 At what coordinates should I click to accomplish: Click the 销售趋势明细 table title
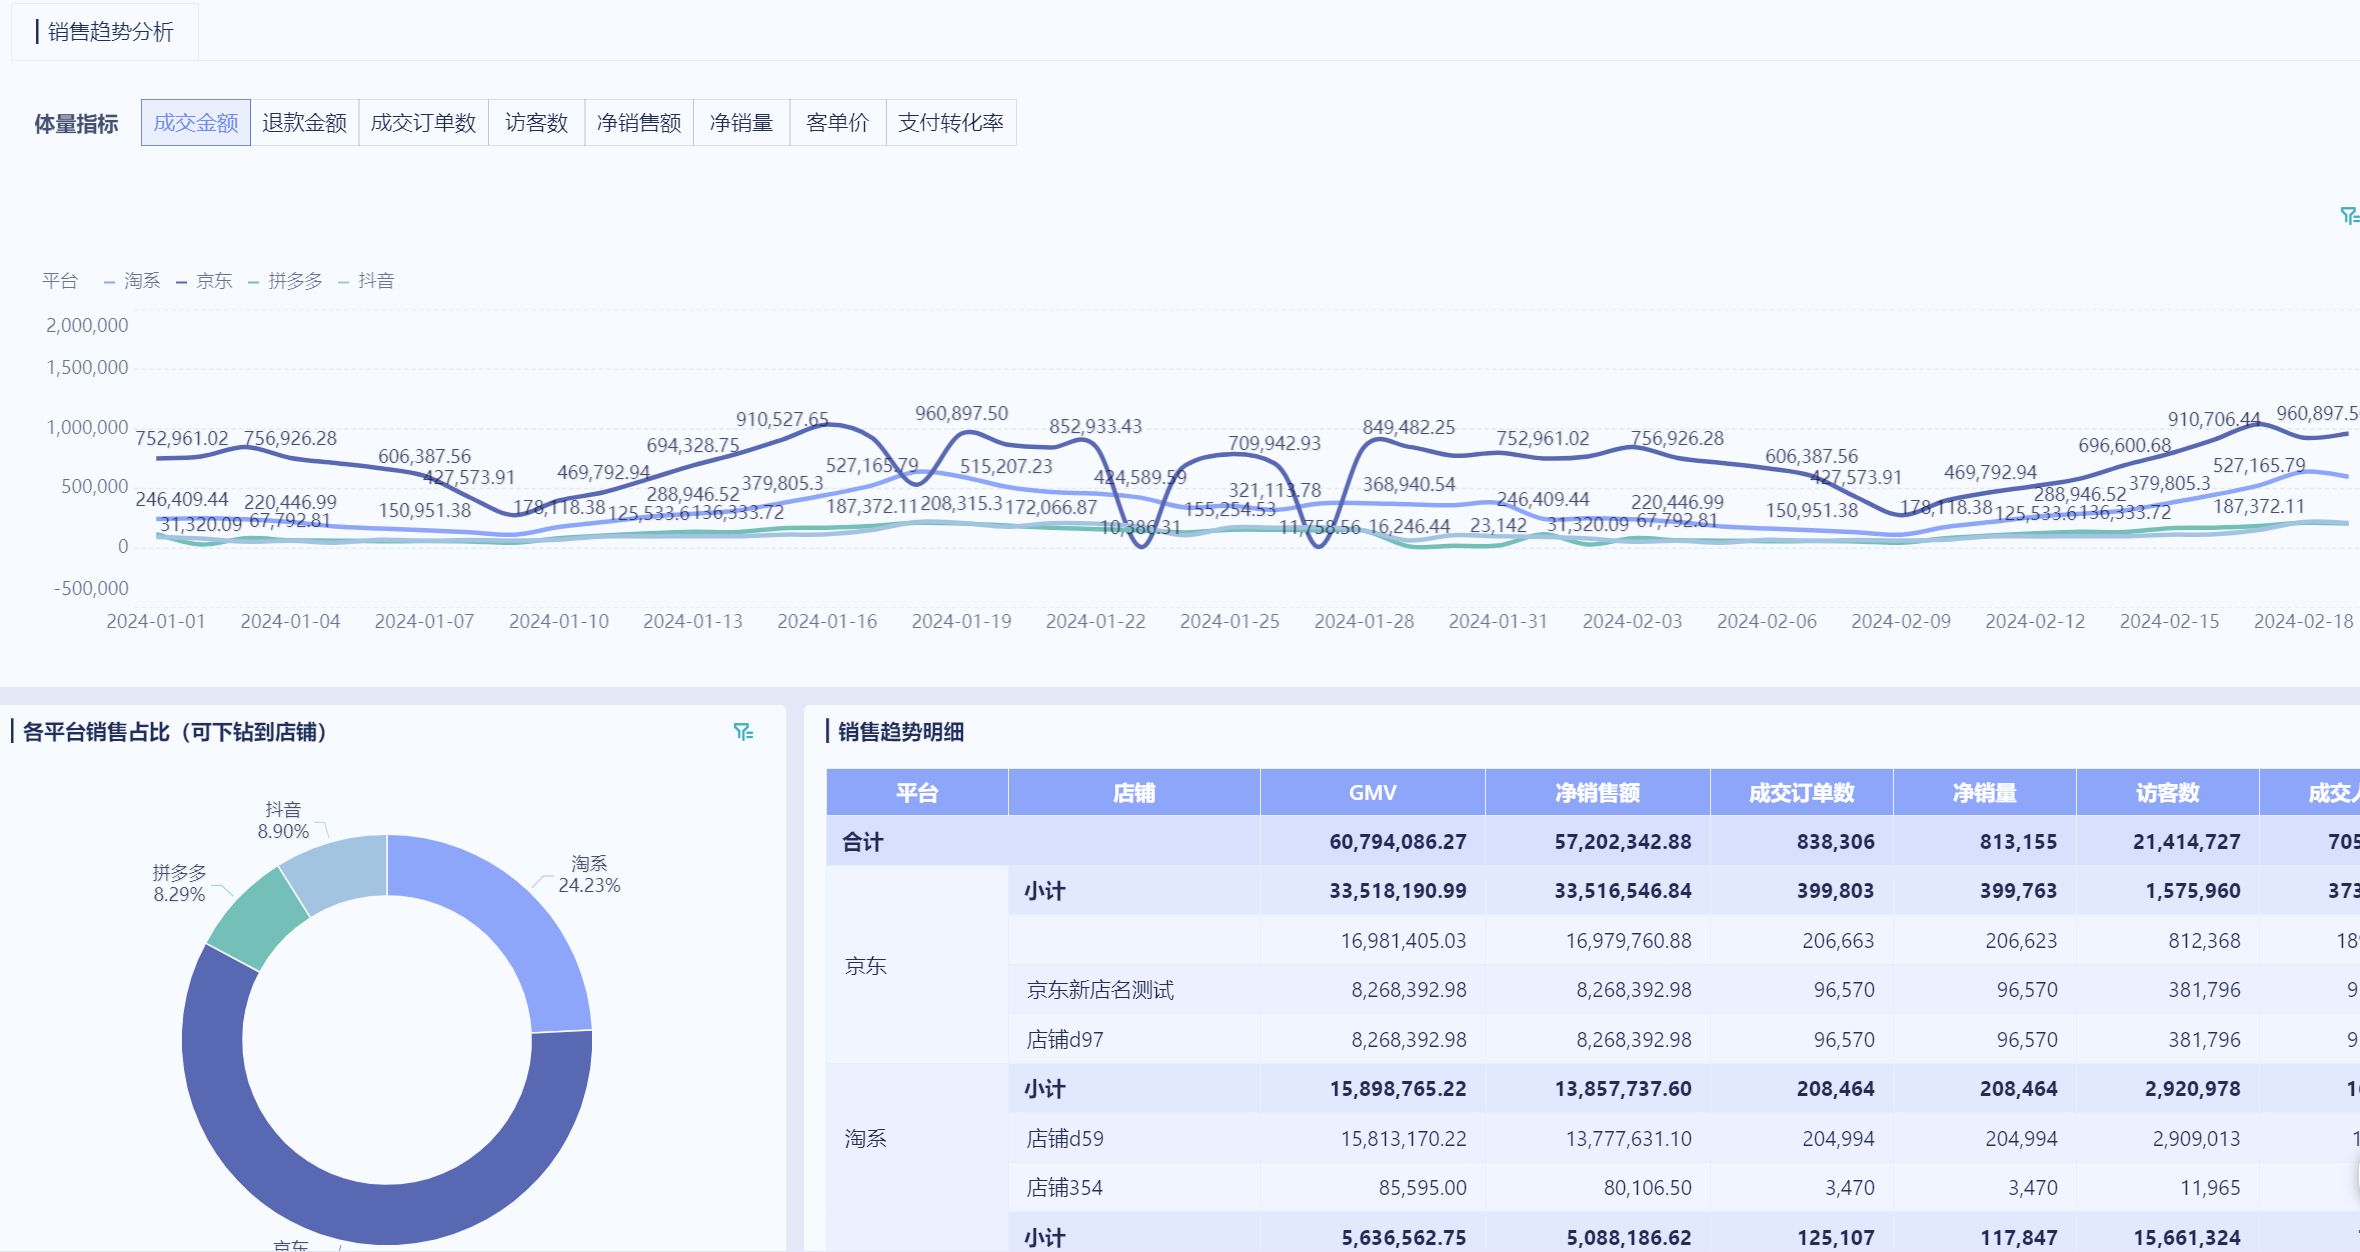(900, 732)
